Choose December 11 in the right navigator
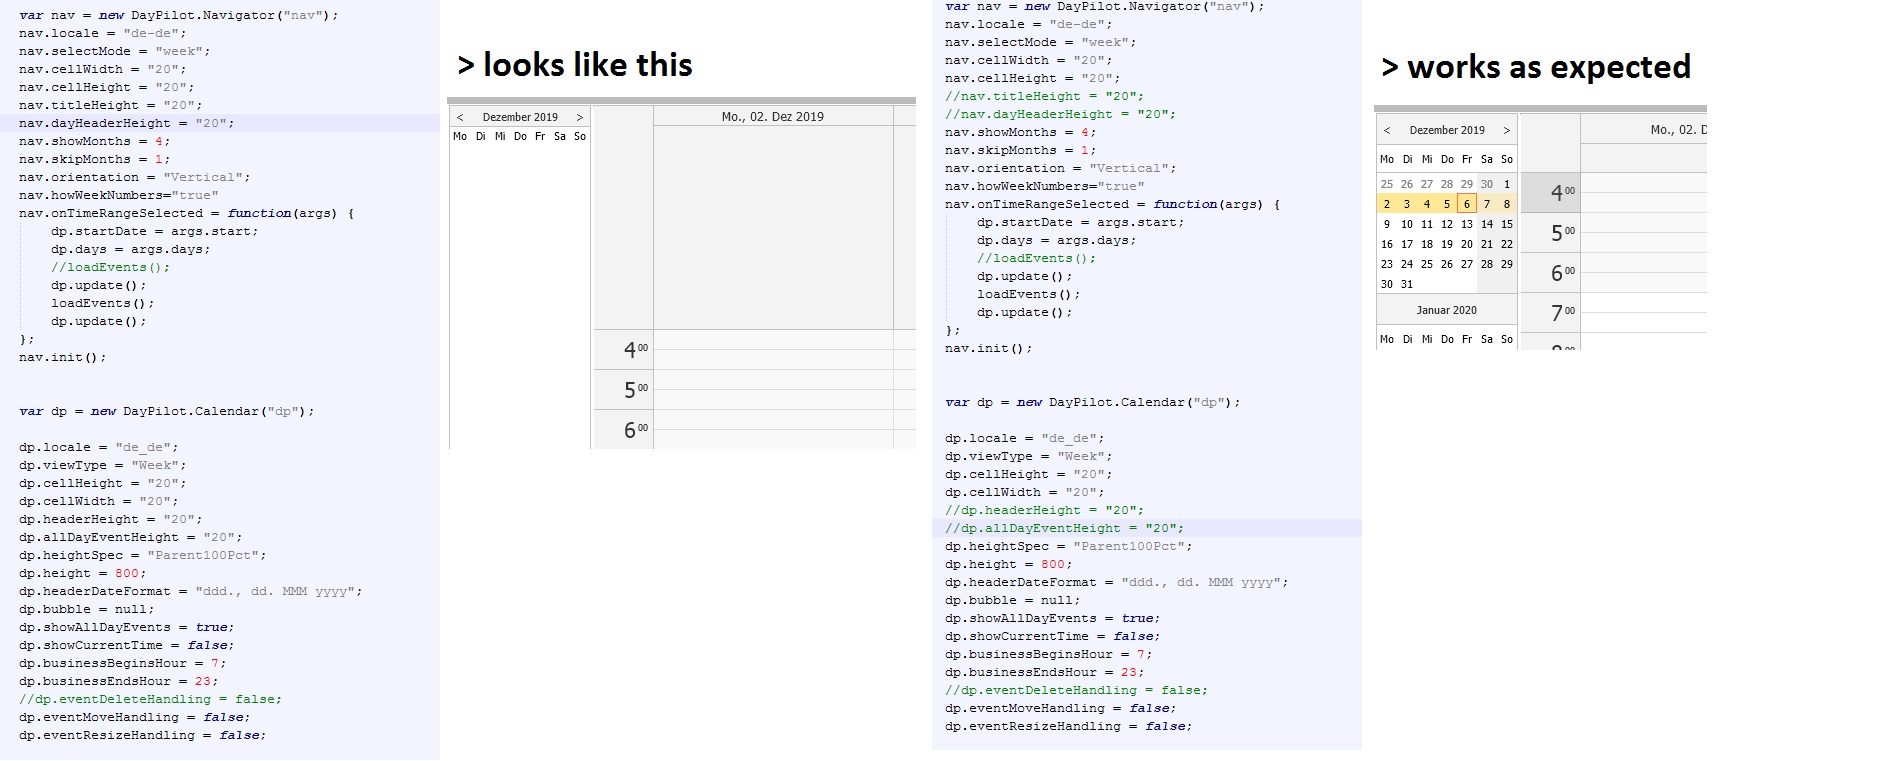 pyautogui.click(x=1427, y=224)
